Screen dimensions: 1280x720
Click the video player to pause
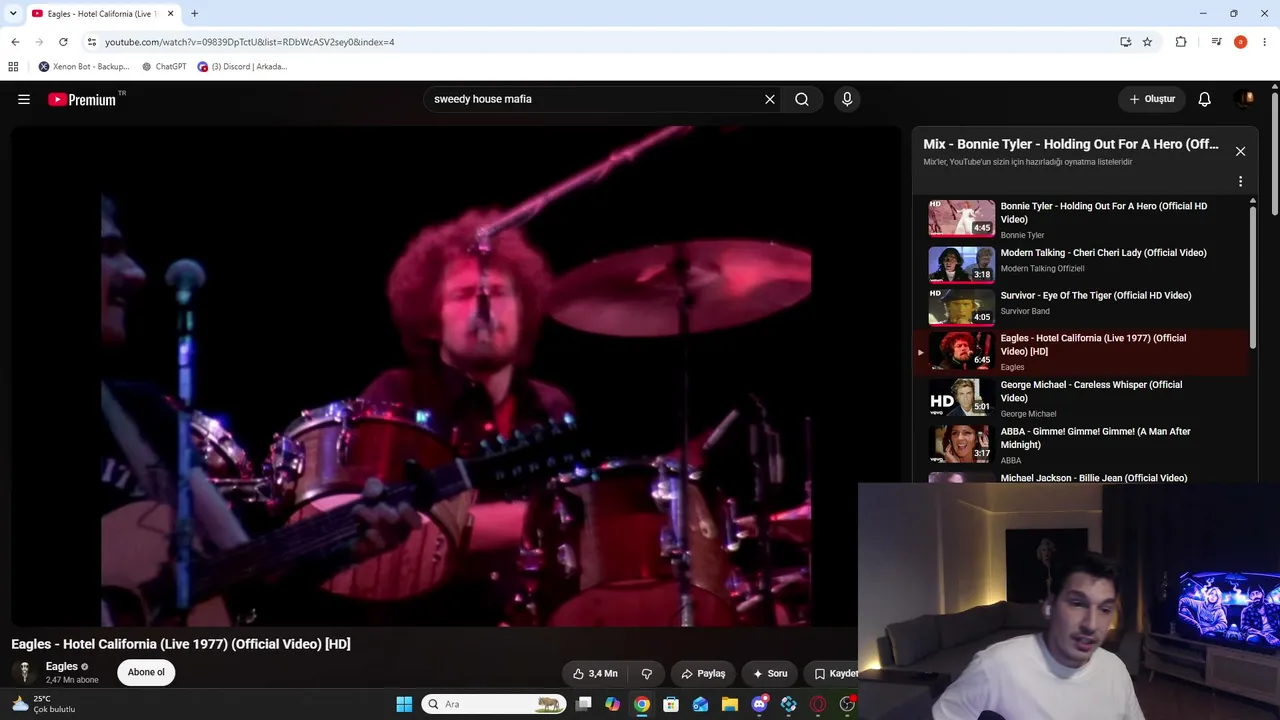pos(456,376)
